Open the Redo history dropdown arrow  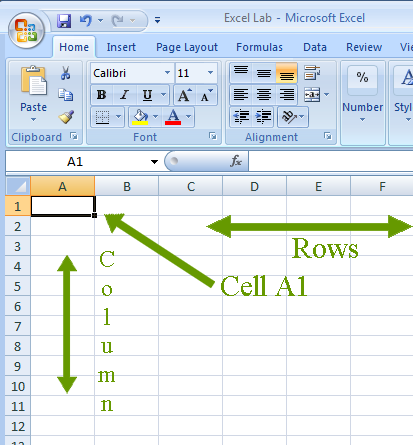point(132,21)
